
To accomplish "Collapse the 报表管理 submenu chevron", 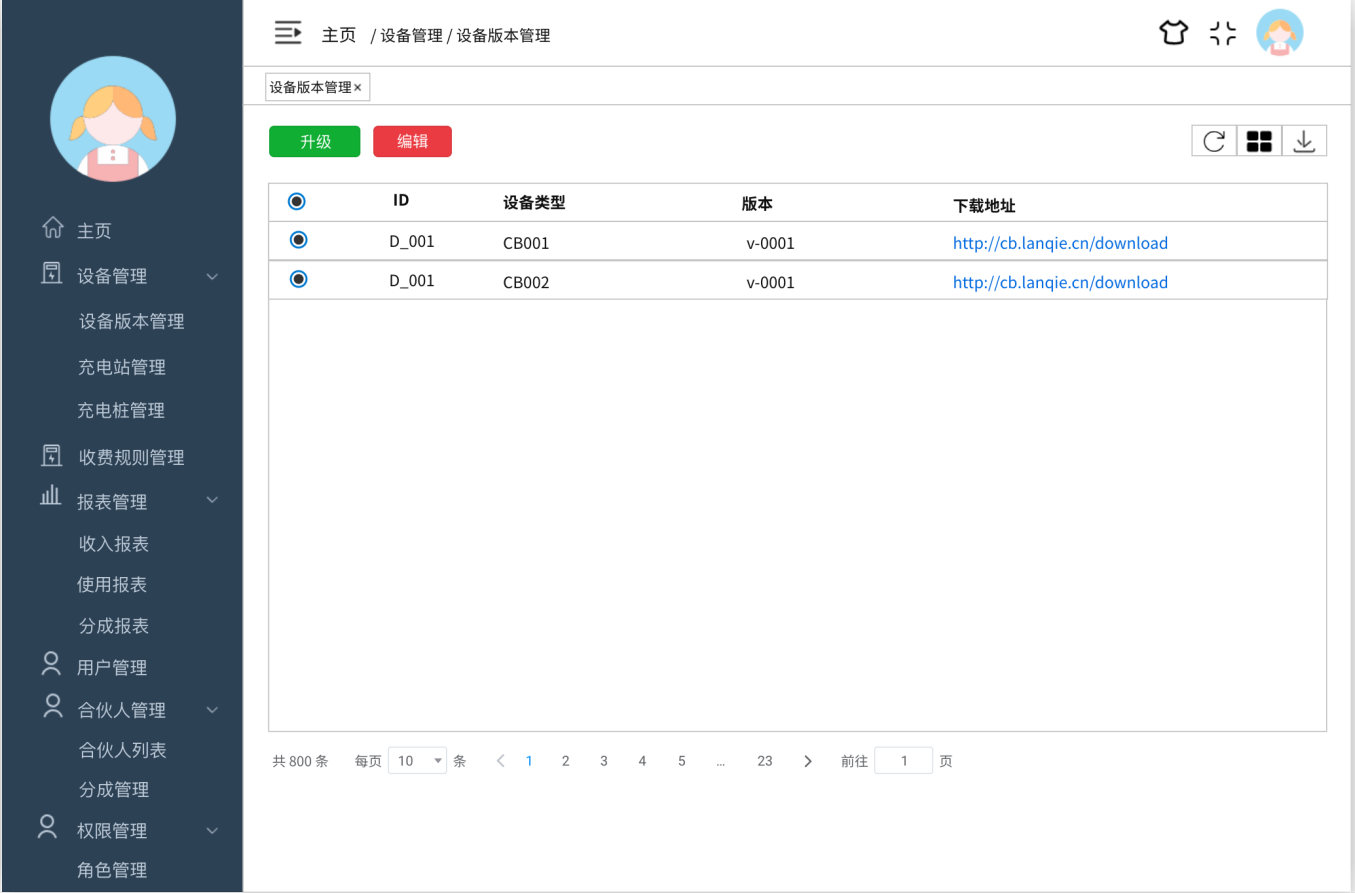I will [212, 499].
